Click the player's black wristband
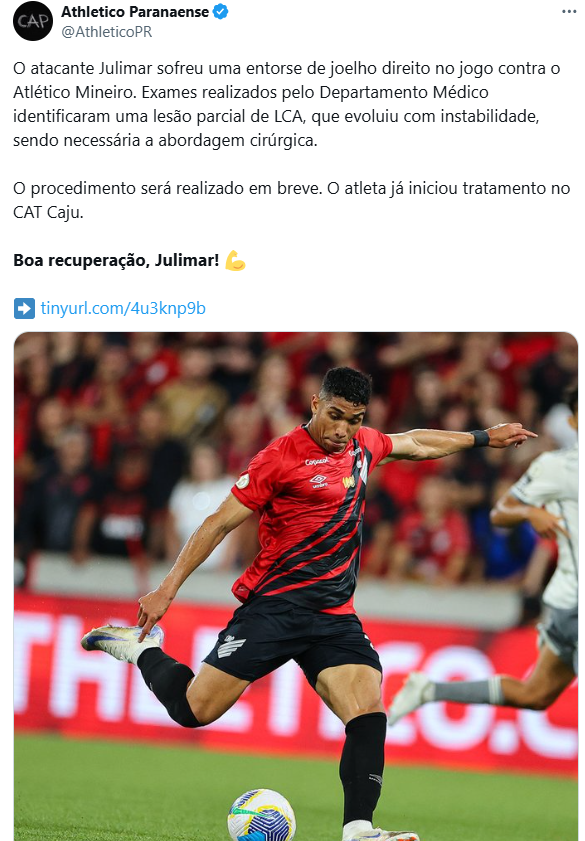Screen dimensions: 585x841 479,438
